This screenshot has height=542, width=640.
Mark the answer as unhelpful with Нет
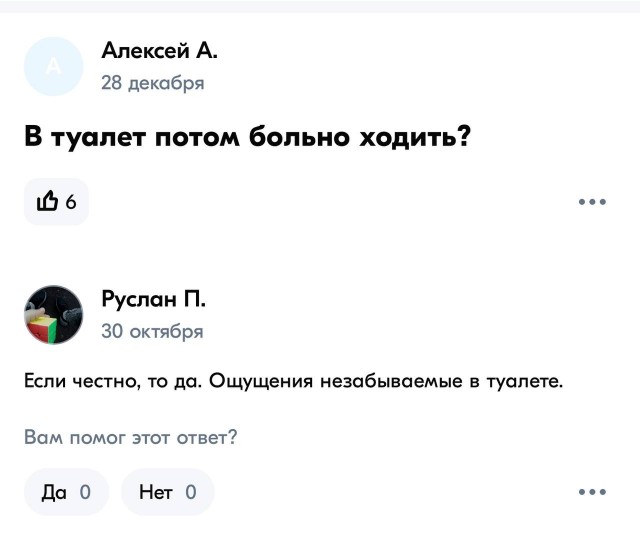point(167,492)
